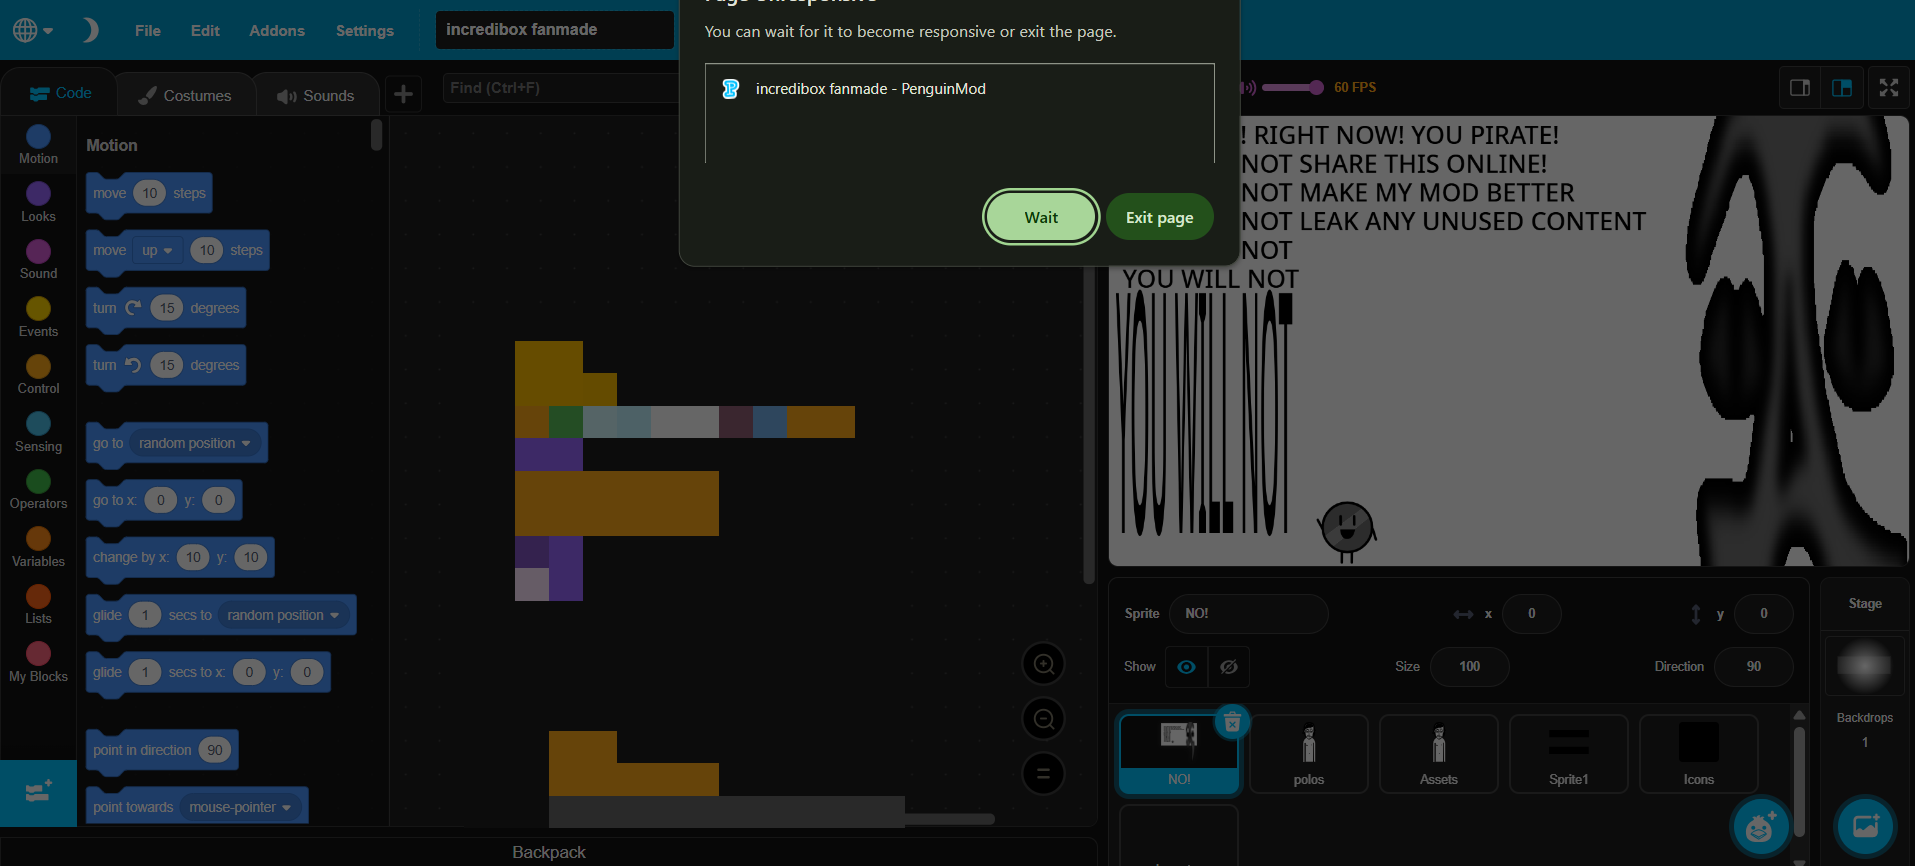Show the sprite with eye icon

[1186, 667]
